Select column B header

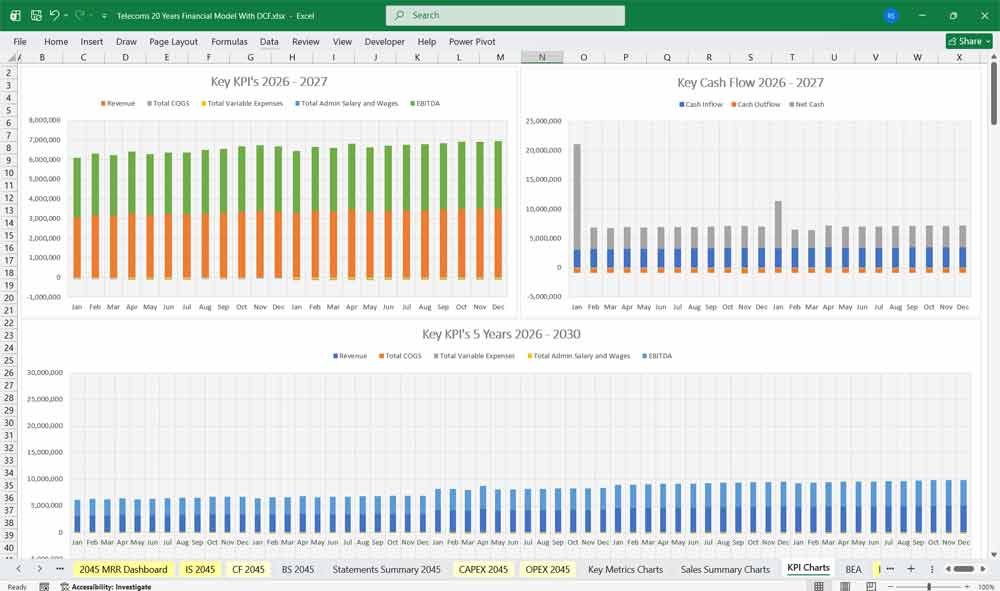[x=42, y=57]
